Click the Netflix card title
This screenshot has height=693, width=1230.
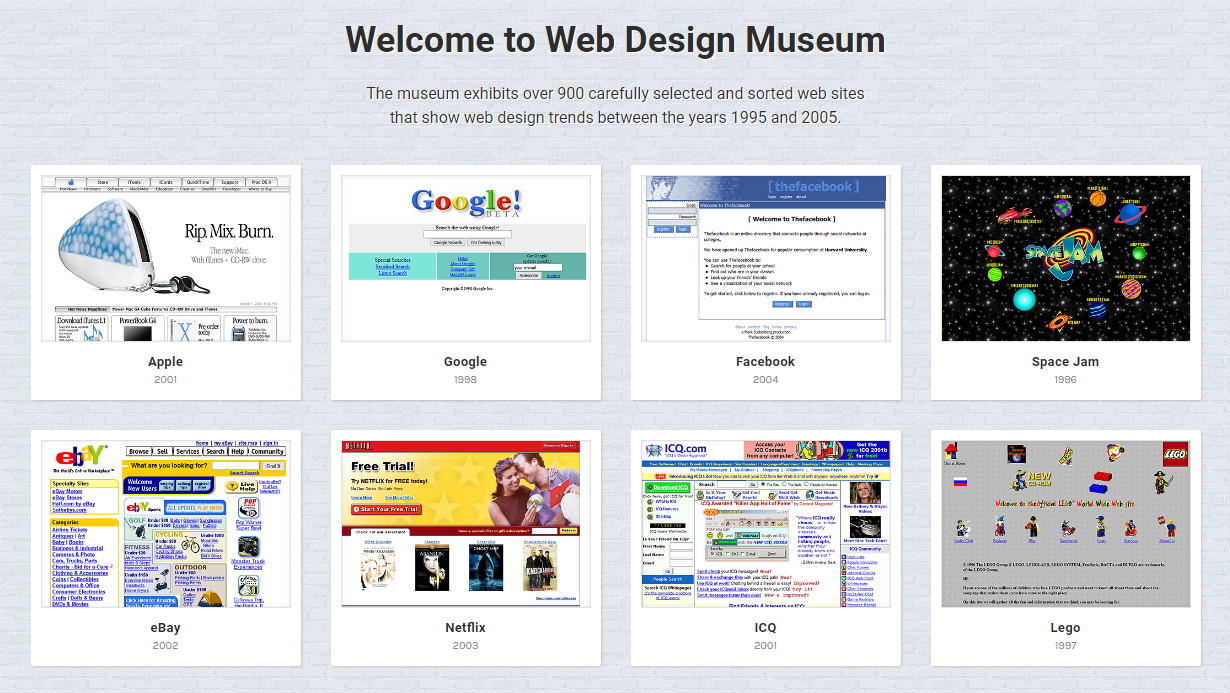point(466,628)
